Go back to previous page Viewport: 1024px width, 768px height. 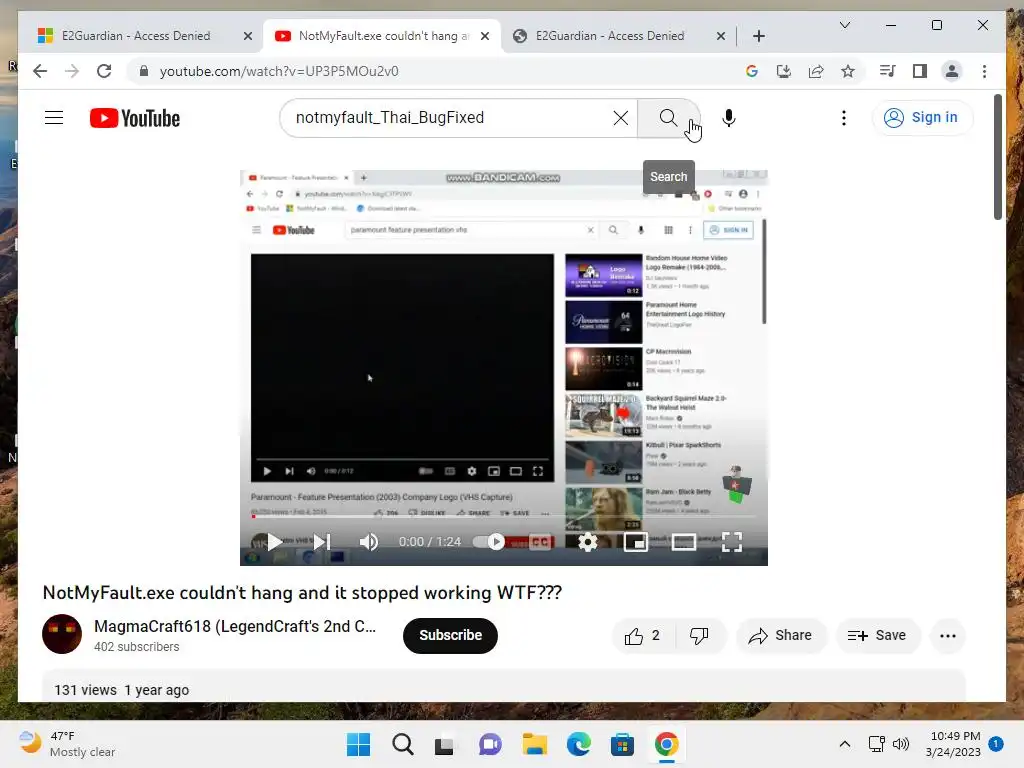click(40, 71)
